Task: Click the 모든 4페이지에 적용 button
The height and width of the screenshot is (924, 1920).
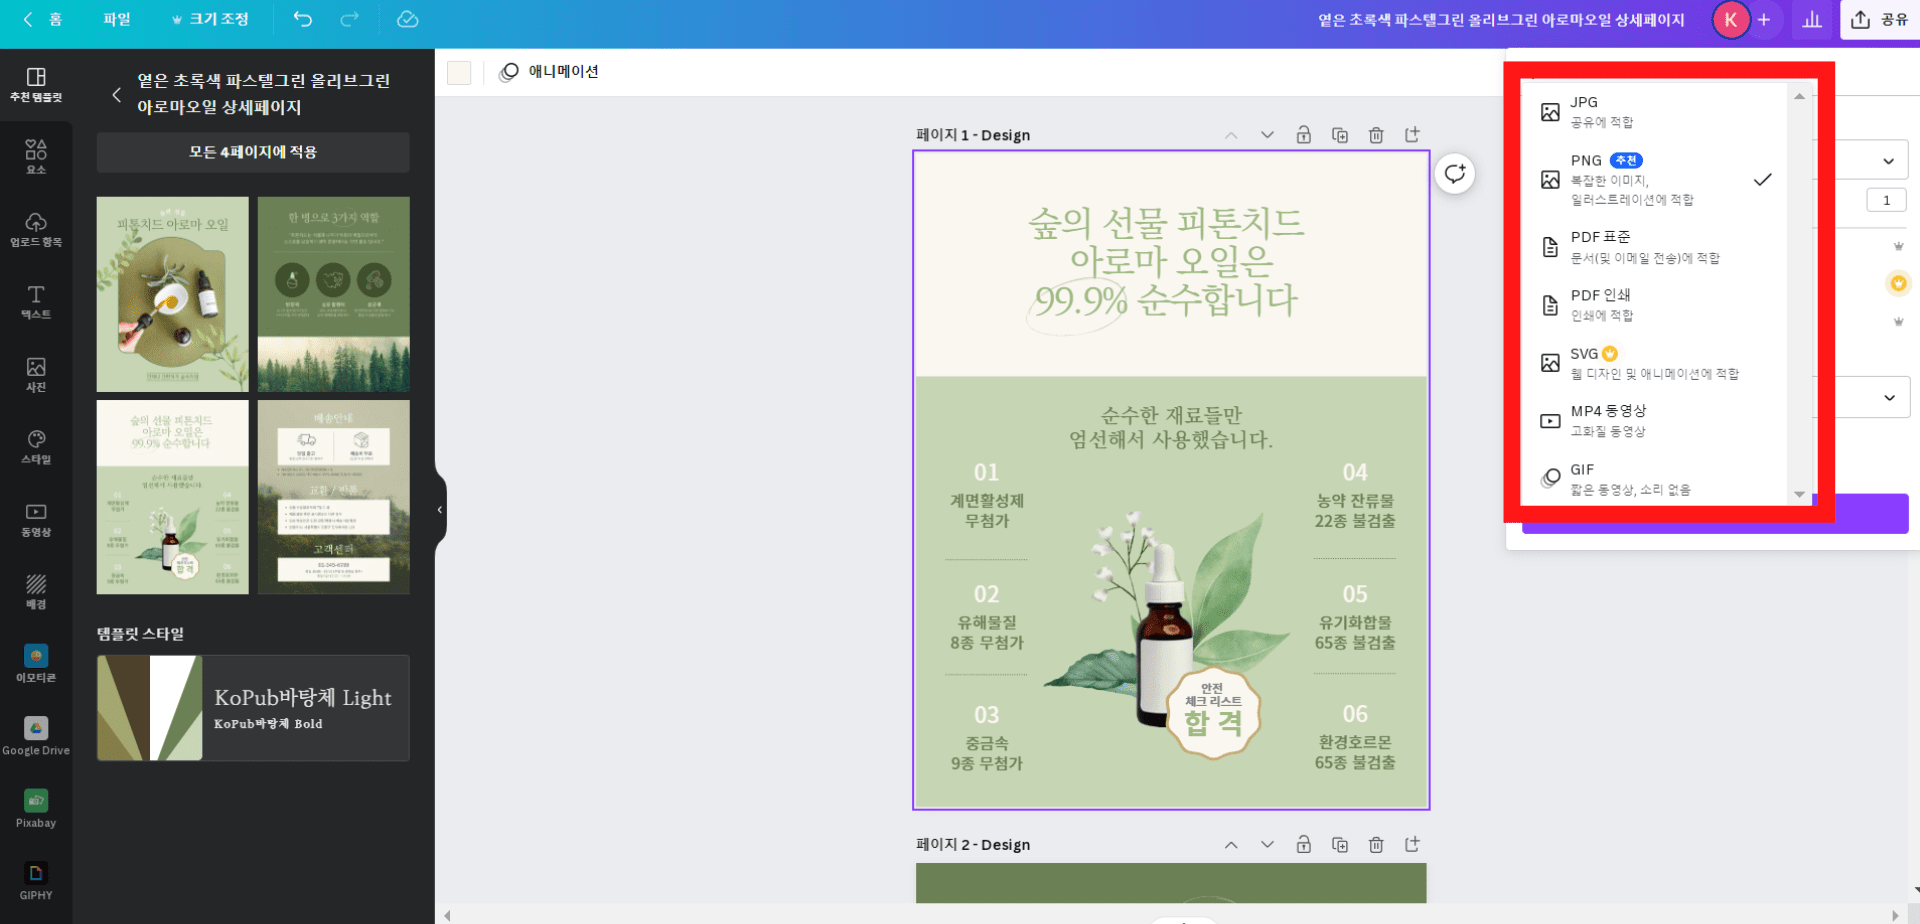Action: point(253,152)
